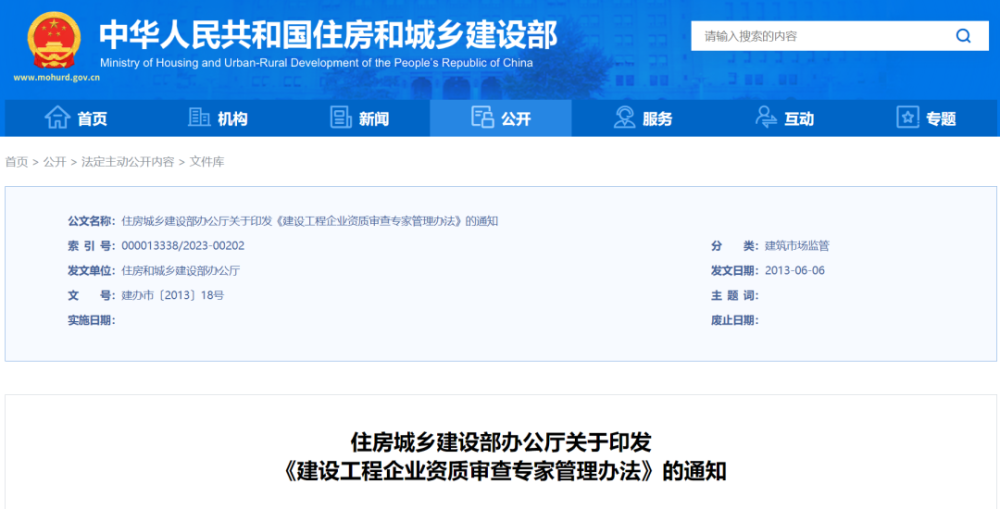The width and height of the screenshot is (1000, 509).
Task: Select the 服务 menu item
Action: (657, 119)
